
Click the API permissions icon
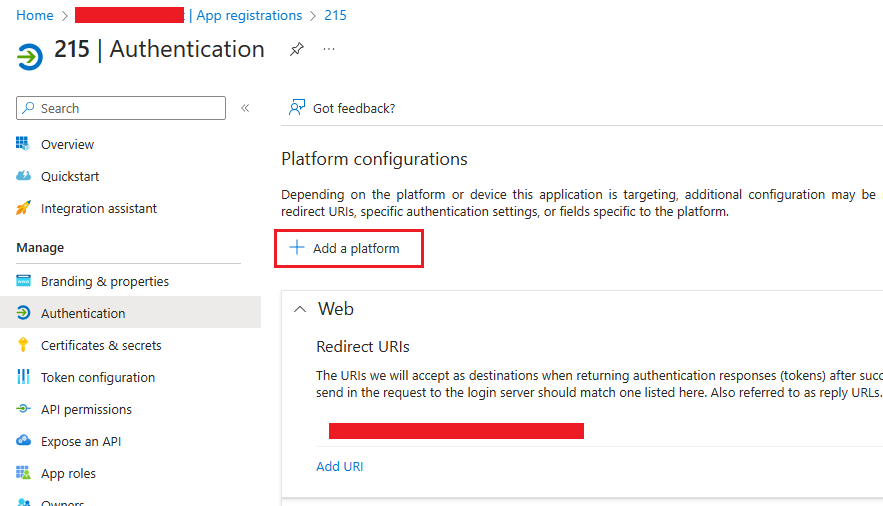click(x=24, y=409)
